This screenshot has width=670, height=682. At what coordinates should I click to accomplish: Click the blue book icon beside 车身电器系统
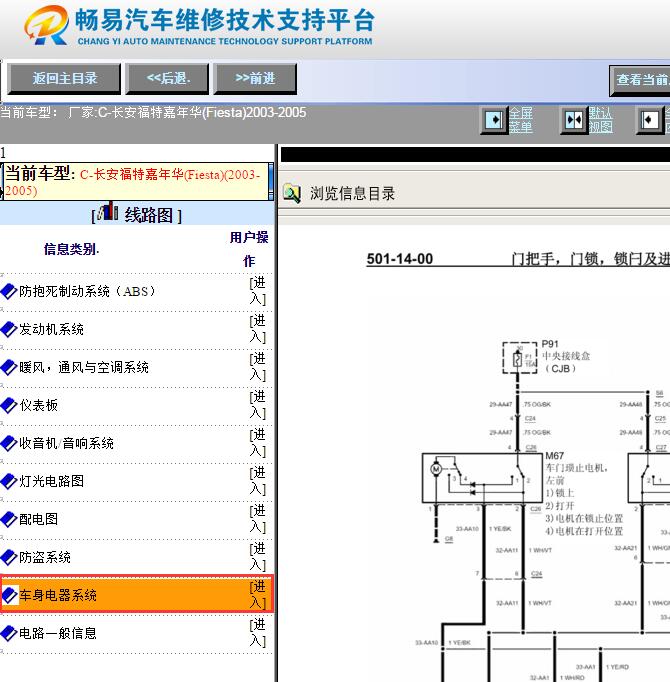pyautogui.click(x=10, y=595)
